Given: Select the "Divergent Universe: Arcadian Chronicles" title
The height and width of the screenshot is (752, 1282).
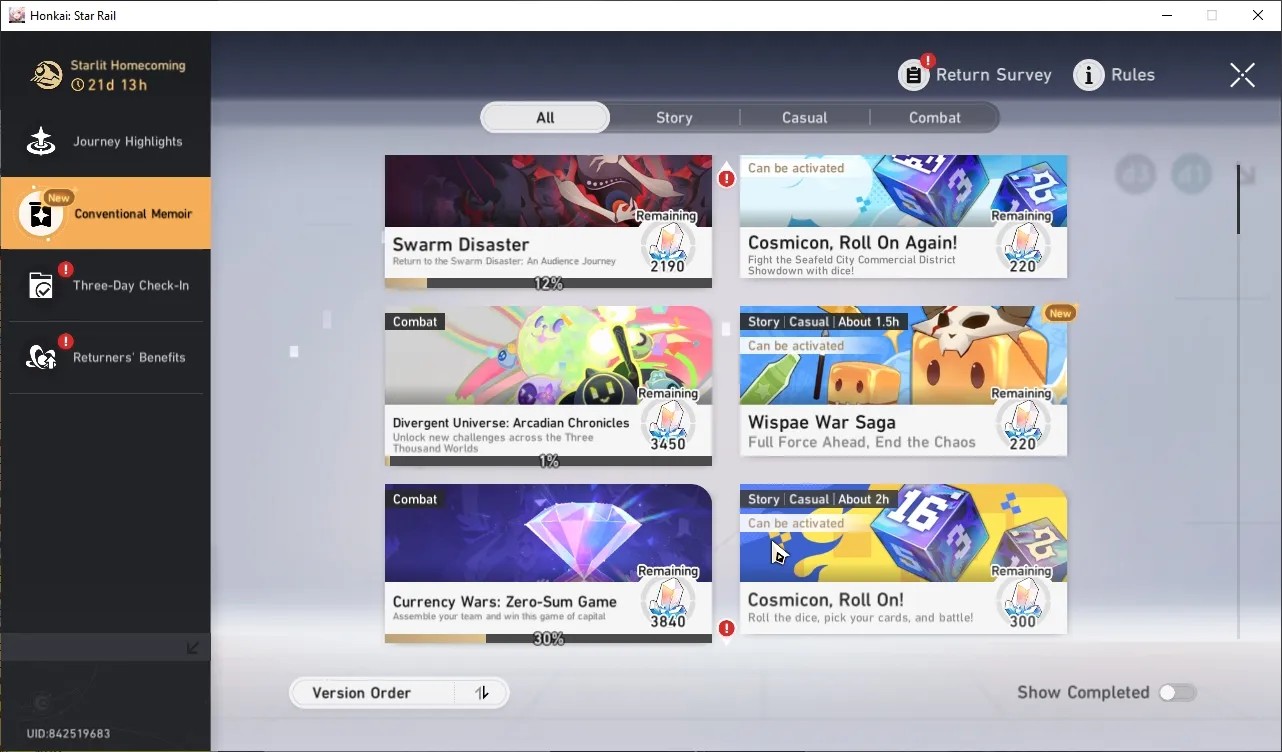Looking at the screenshot, I should [x=511, y=423].
